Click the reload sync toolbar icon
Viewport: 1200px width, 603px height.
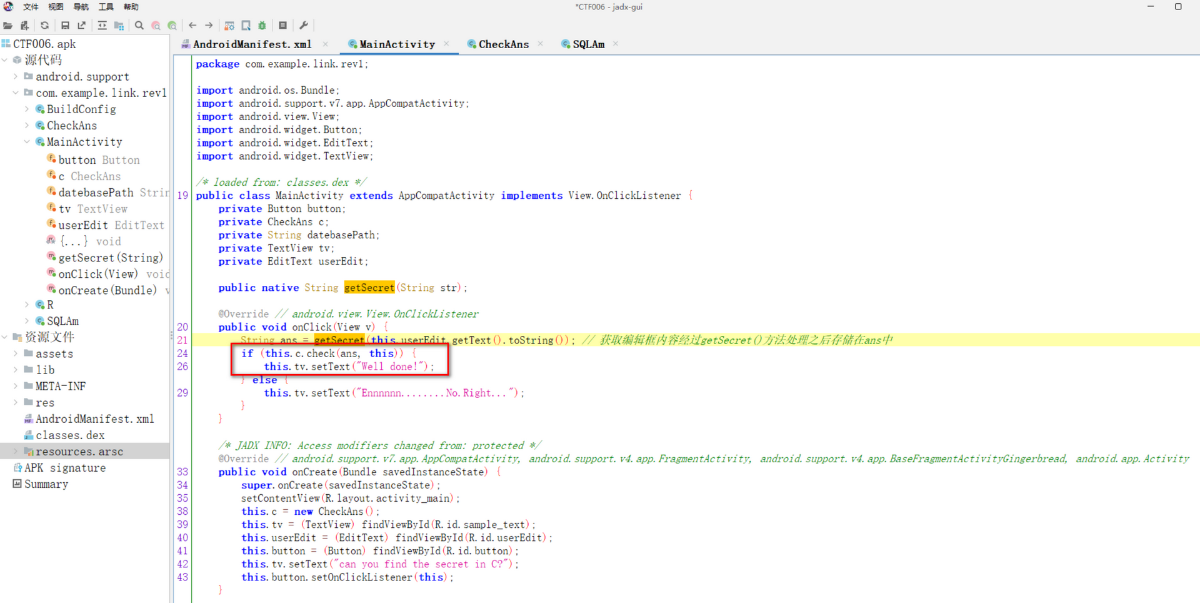pos(44,25)
